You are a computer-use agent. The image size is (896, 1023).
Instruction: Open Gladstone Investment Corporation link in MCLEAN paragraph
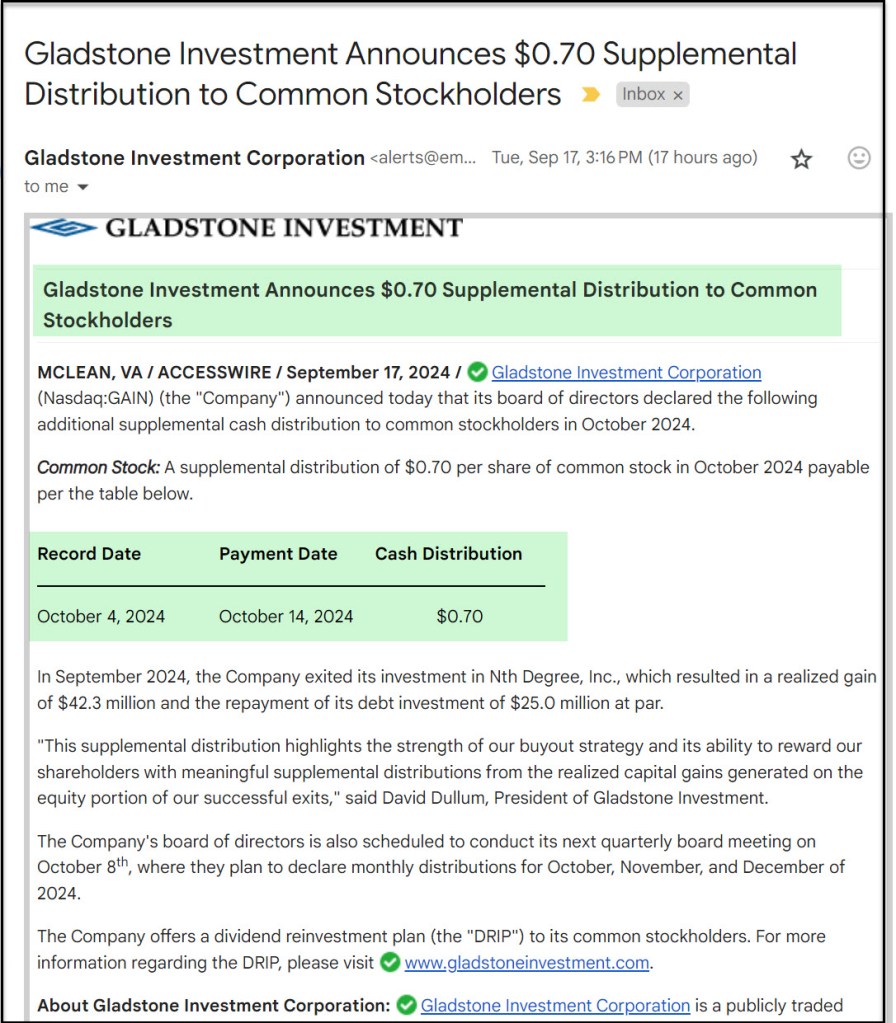[626, 372]
